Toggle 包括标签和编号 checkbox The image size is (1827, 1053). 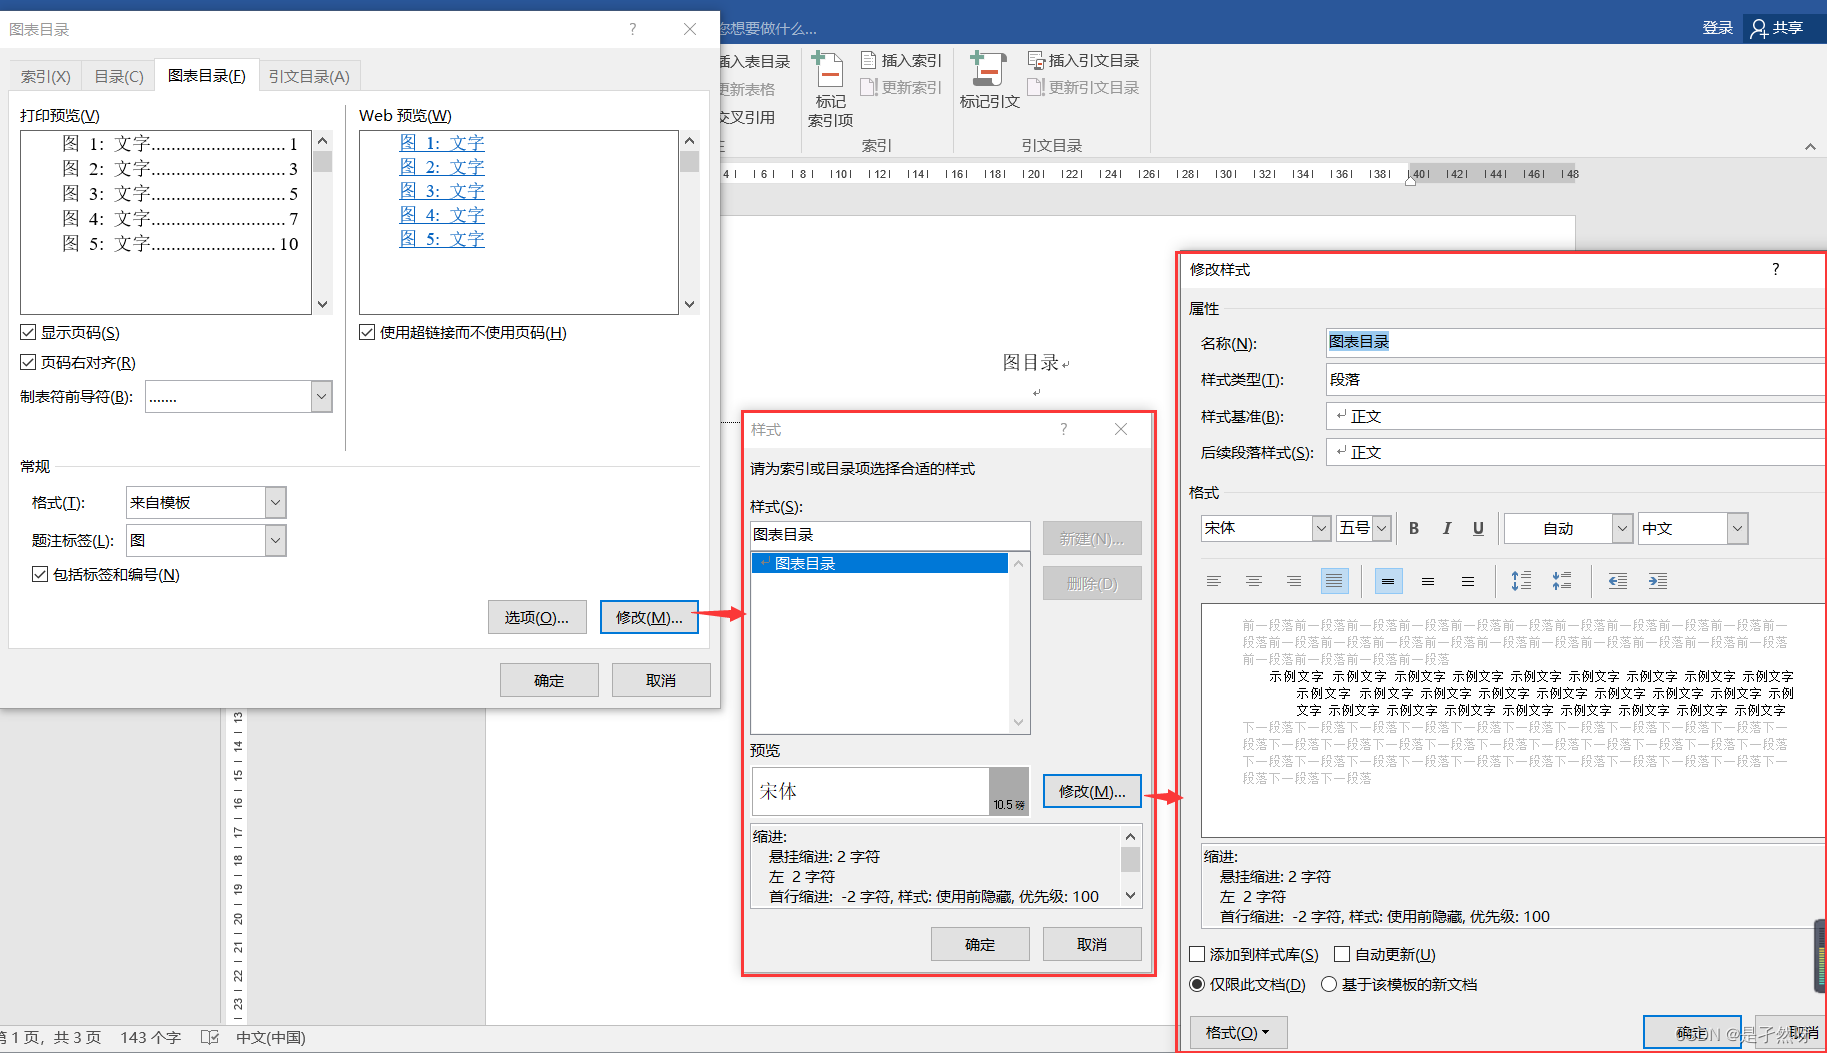tap(40, 574)
